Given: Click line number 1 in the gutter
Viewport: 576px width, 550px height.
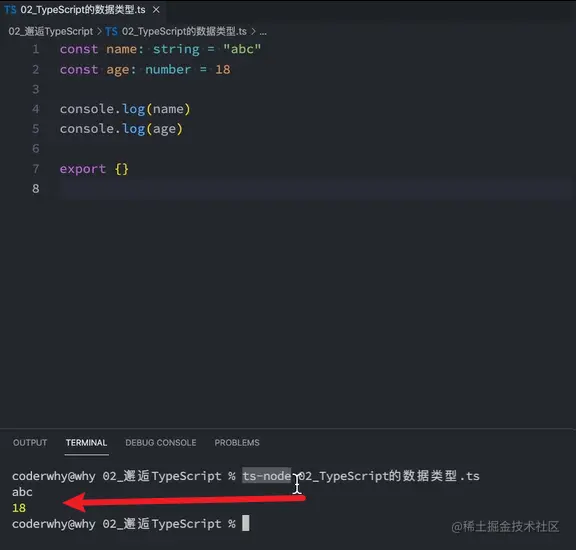Looking at the screenshot, I should click(x=36, y=49).
